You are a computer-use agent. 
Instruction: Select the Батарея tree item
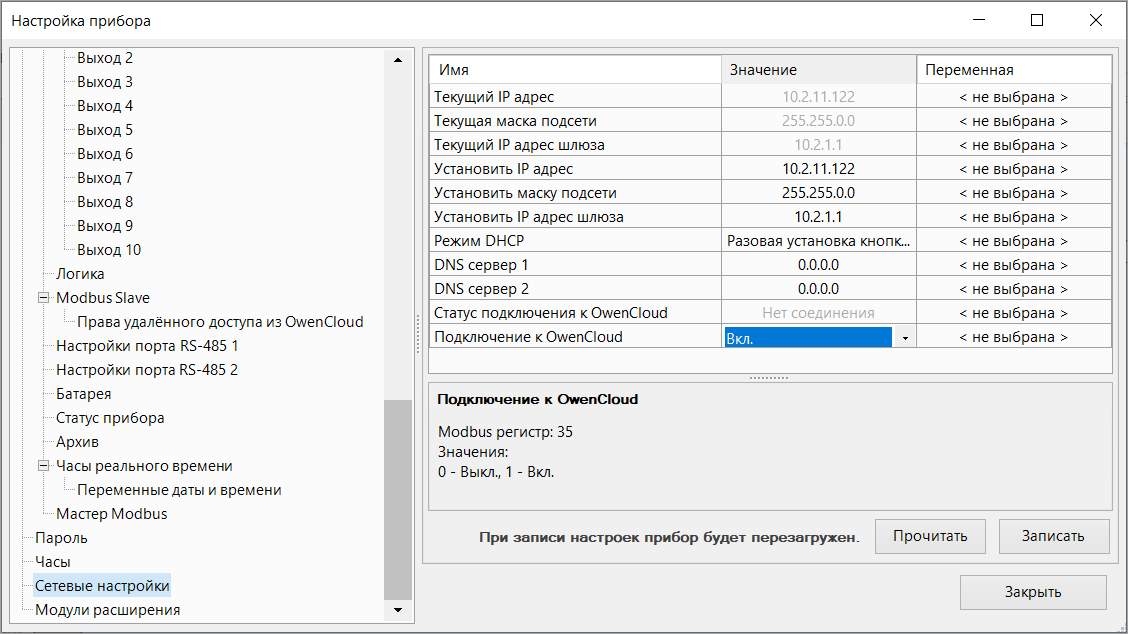(x=83, y=394)
